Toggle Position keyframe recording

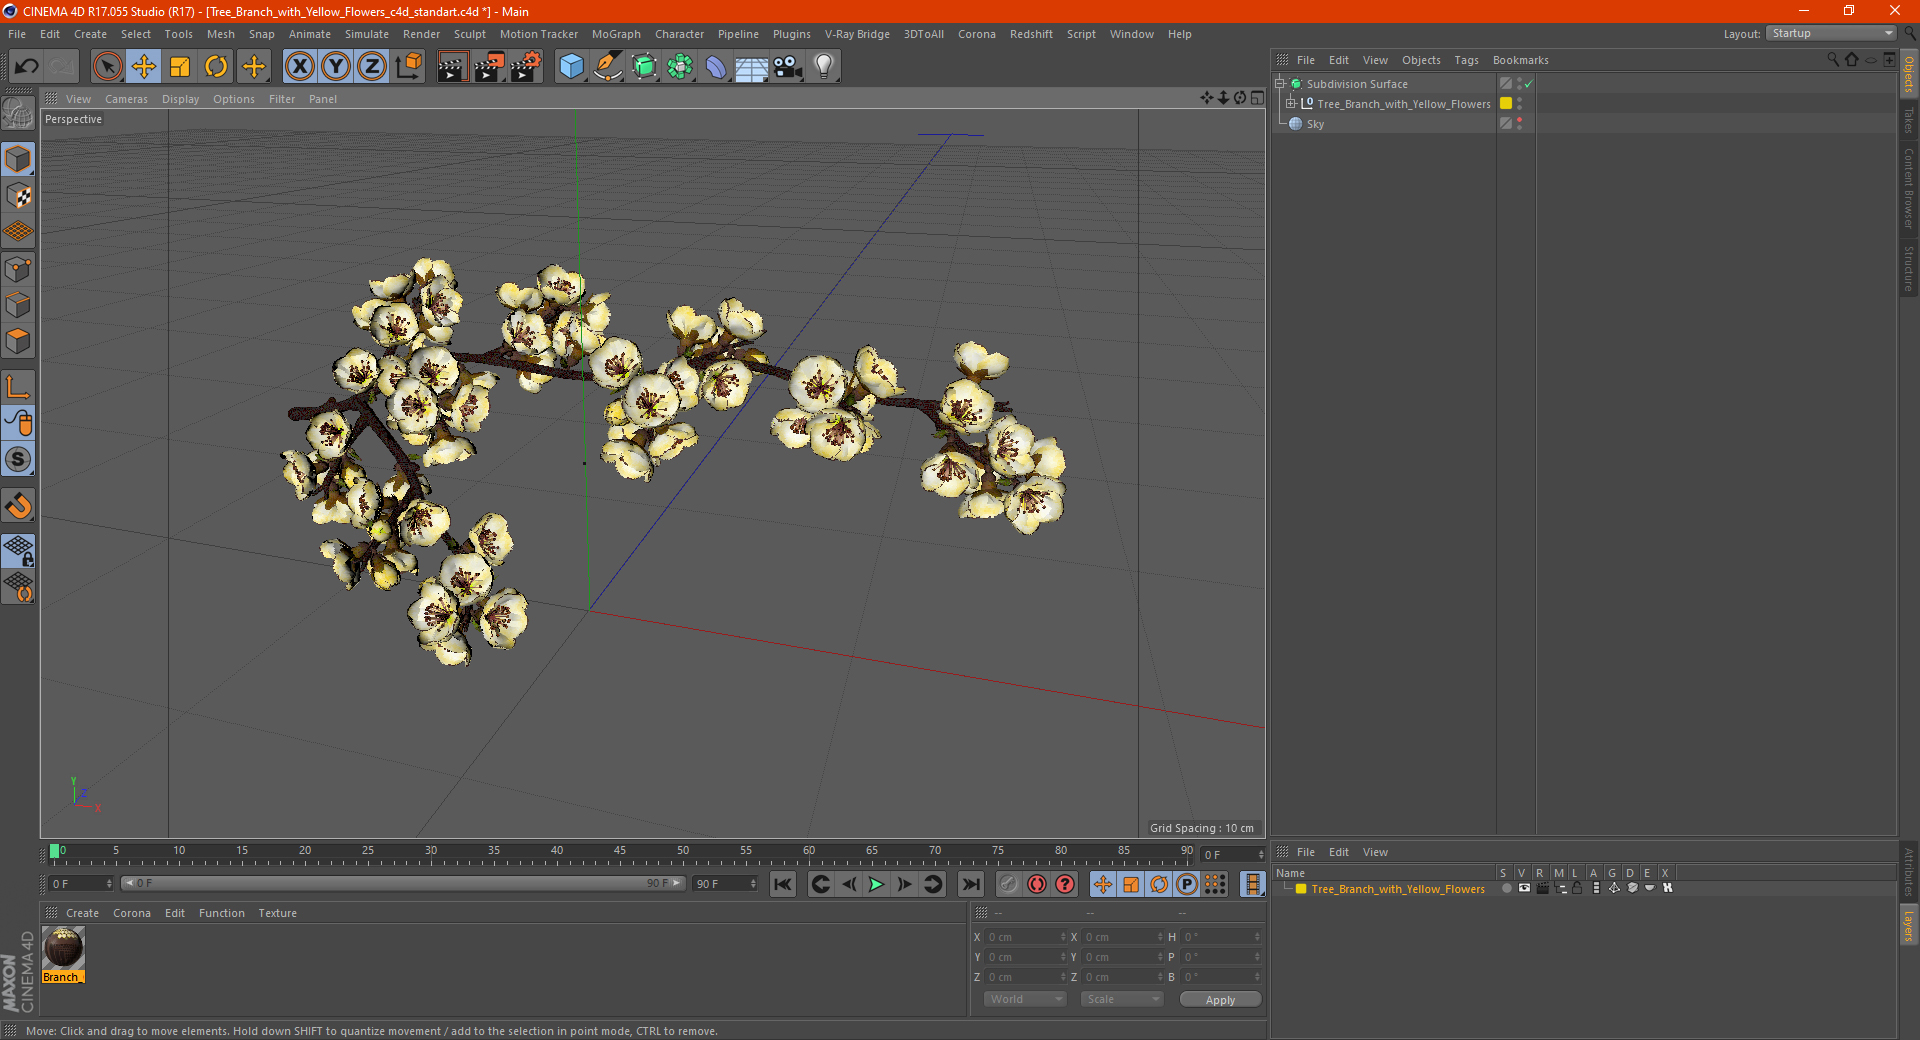tap(1102, 884)
